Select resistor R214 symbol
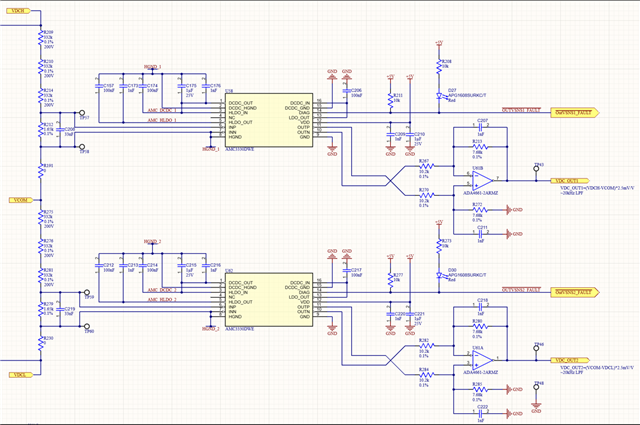The image size is (640, 425). click(x=40, y=96)
